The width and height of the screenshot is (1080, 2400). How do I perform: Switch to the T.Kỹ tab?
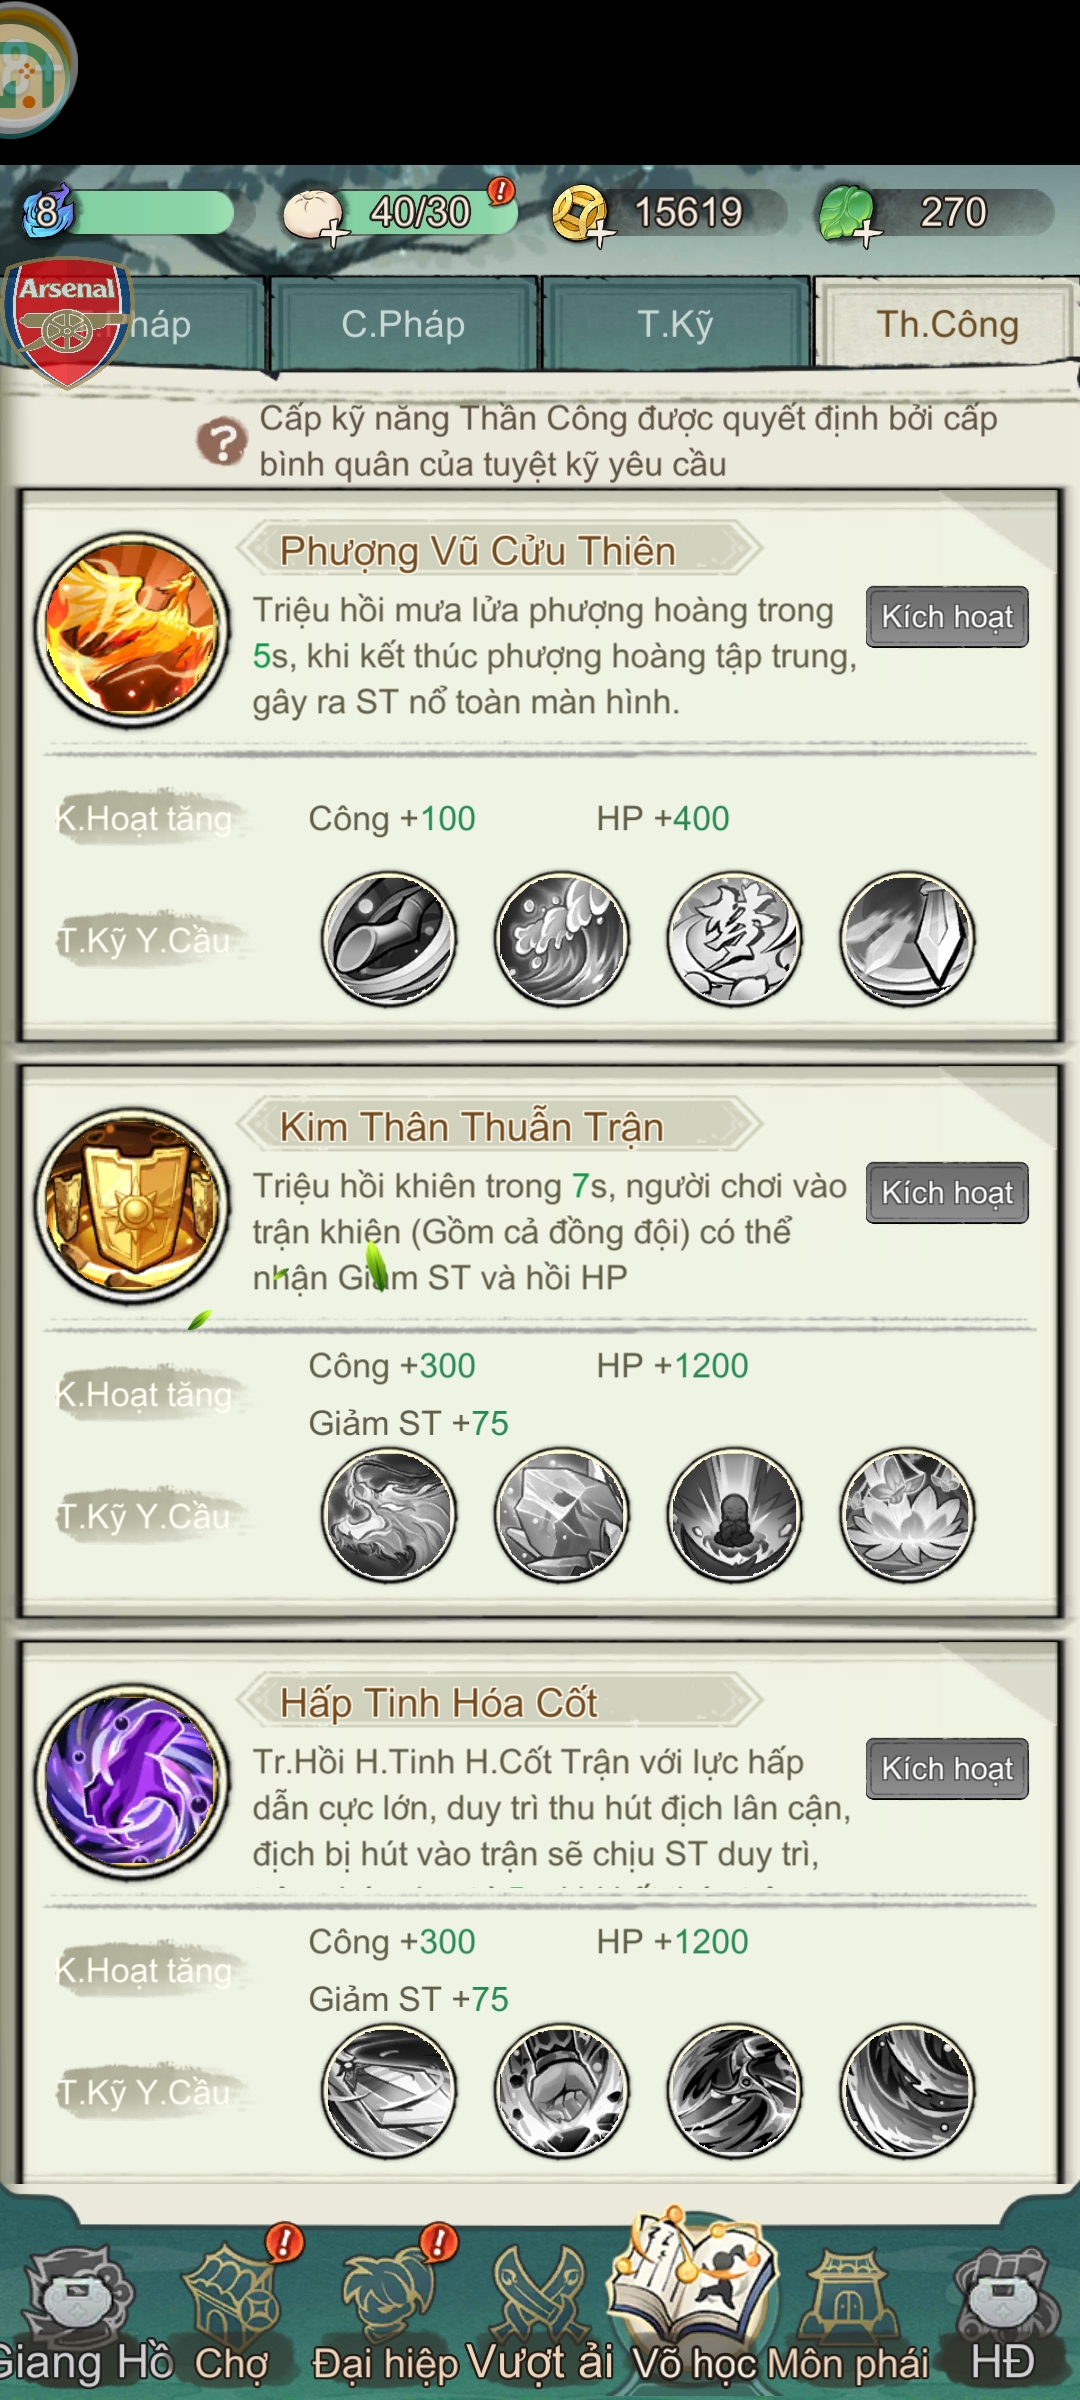(x=676, y=324)
